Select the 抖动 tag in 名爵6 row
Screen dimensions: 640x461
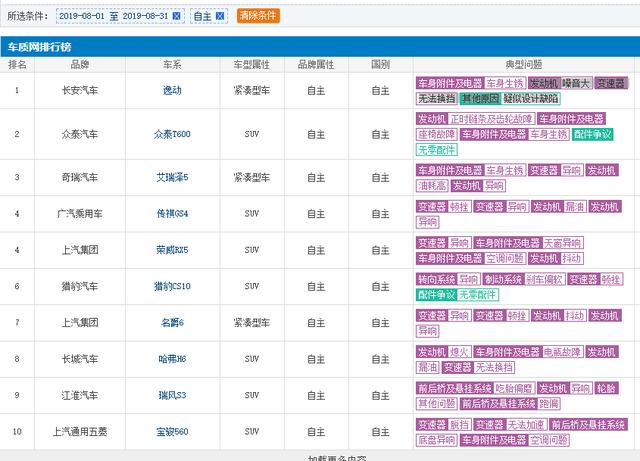pyautogui.click(x=575, y=316)
